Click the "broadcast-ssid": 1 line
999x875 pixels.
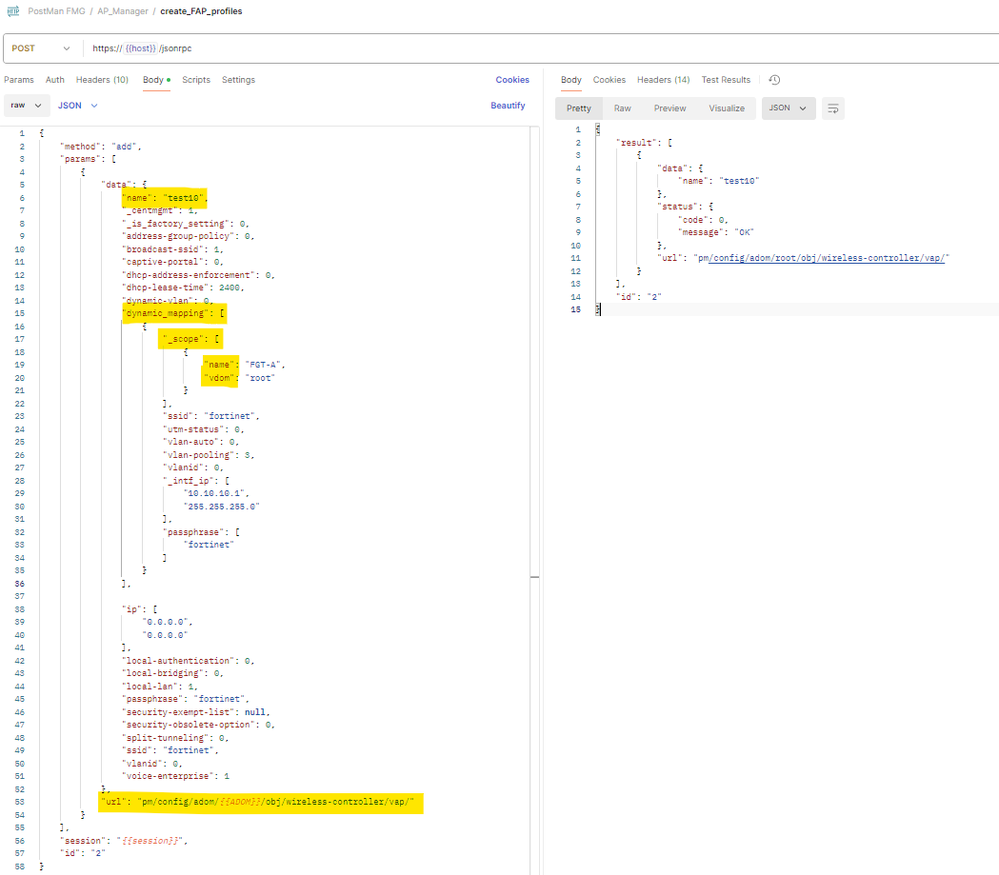click(173, 250)
